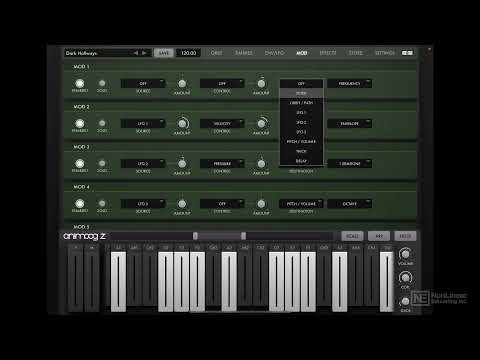The image size is (480, 360).
Task: Switch to the TIMBRES tab
Action: coord(244,53)
